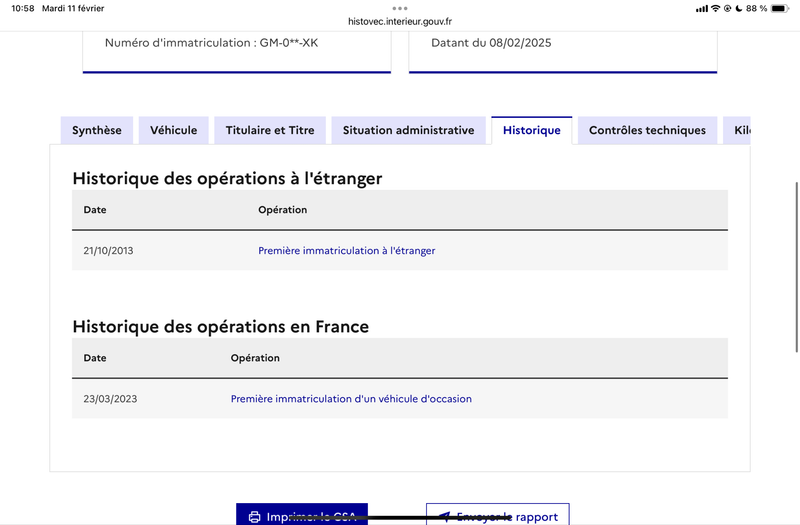Open the Synthèse tab
The image size is (800, 525).
97,131
